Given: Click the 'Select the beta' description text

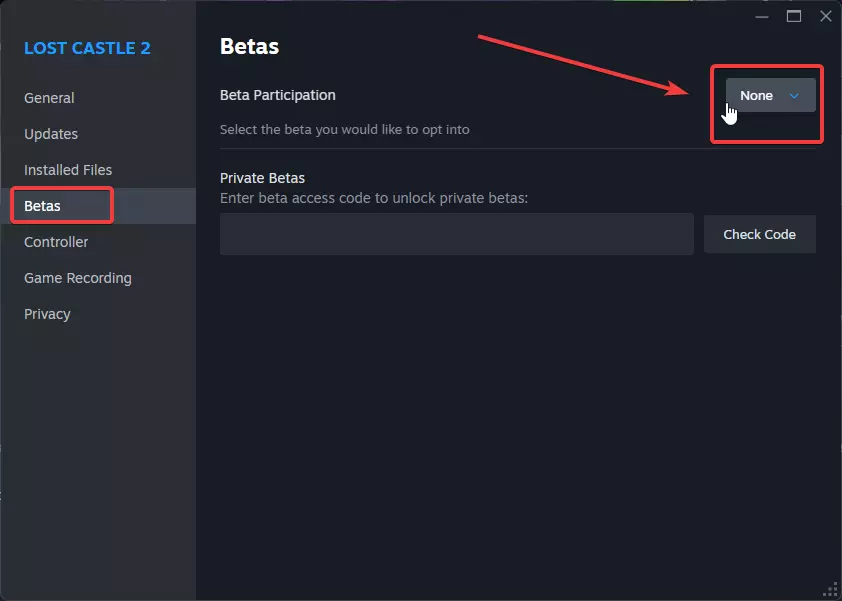Looking at the screenshot, I should 344,129.
